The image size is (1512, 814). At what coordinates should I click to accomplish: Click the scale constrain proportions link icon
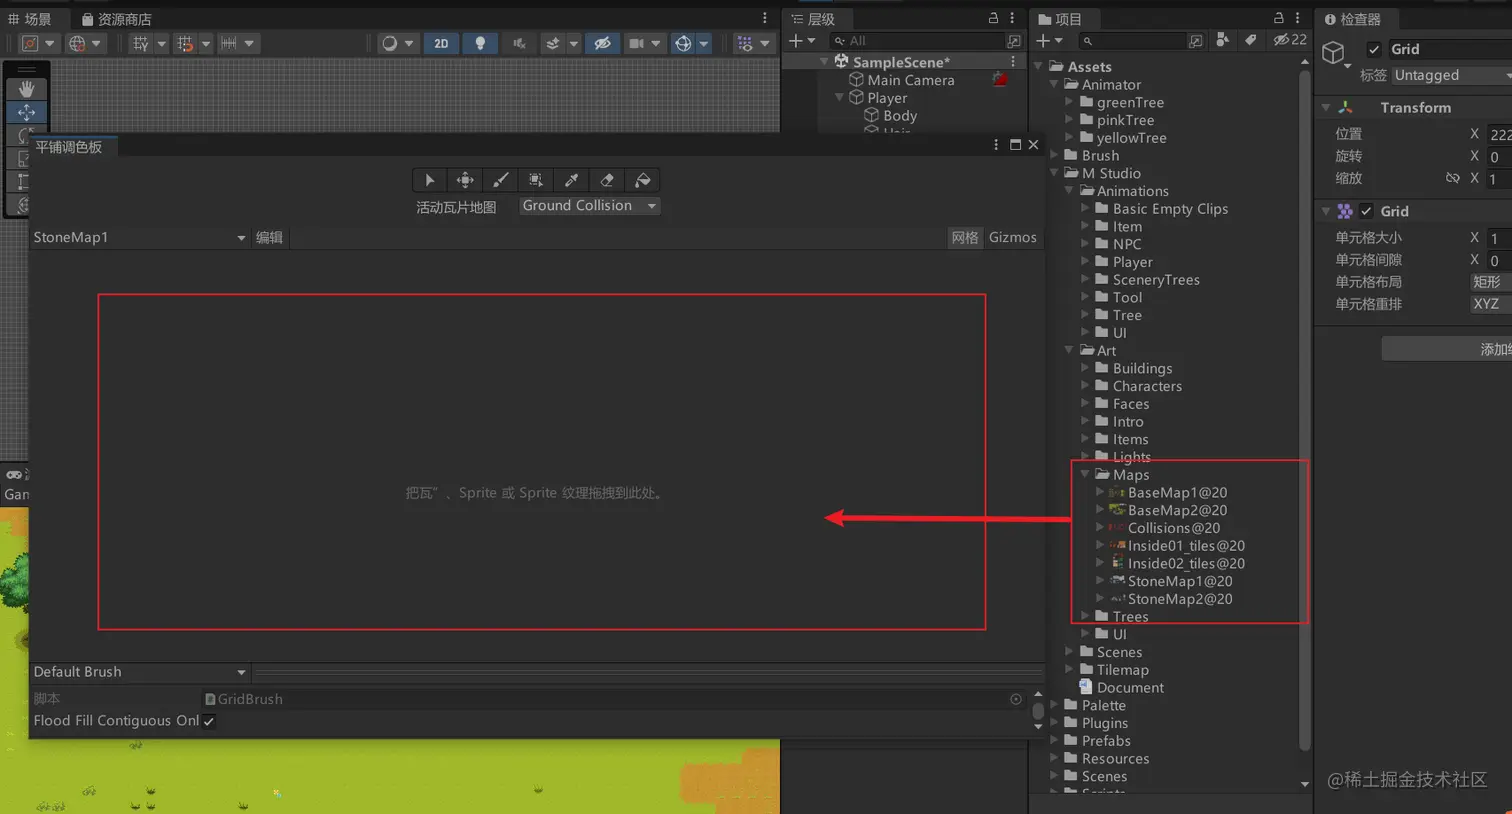click(x=1452, y=178)
